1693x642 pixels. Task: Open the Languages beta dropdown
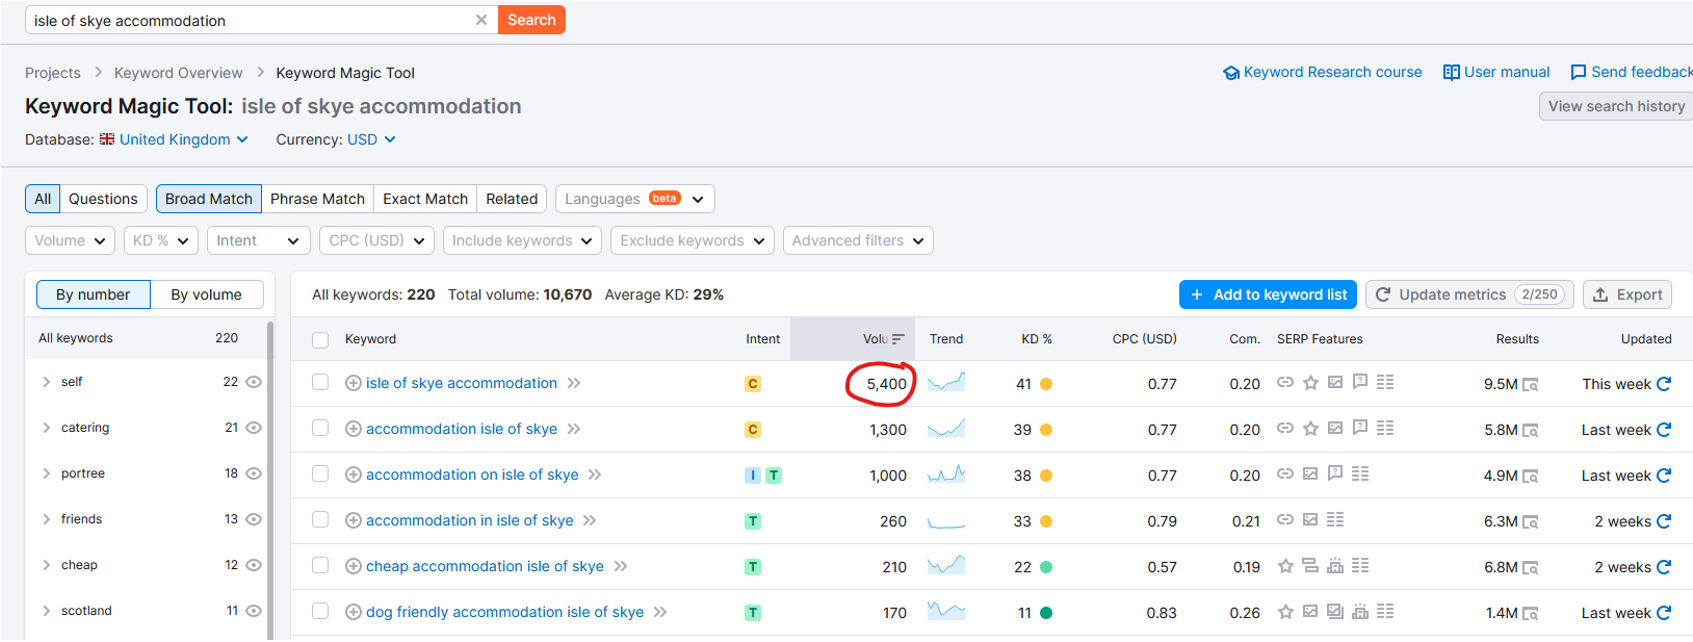click(x=635, y=199)
